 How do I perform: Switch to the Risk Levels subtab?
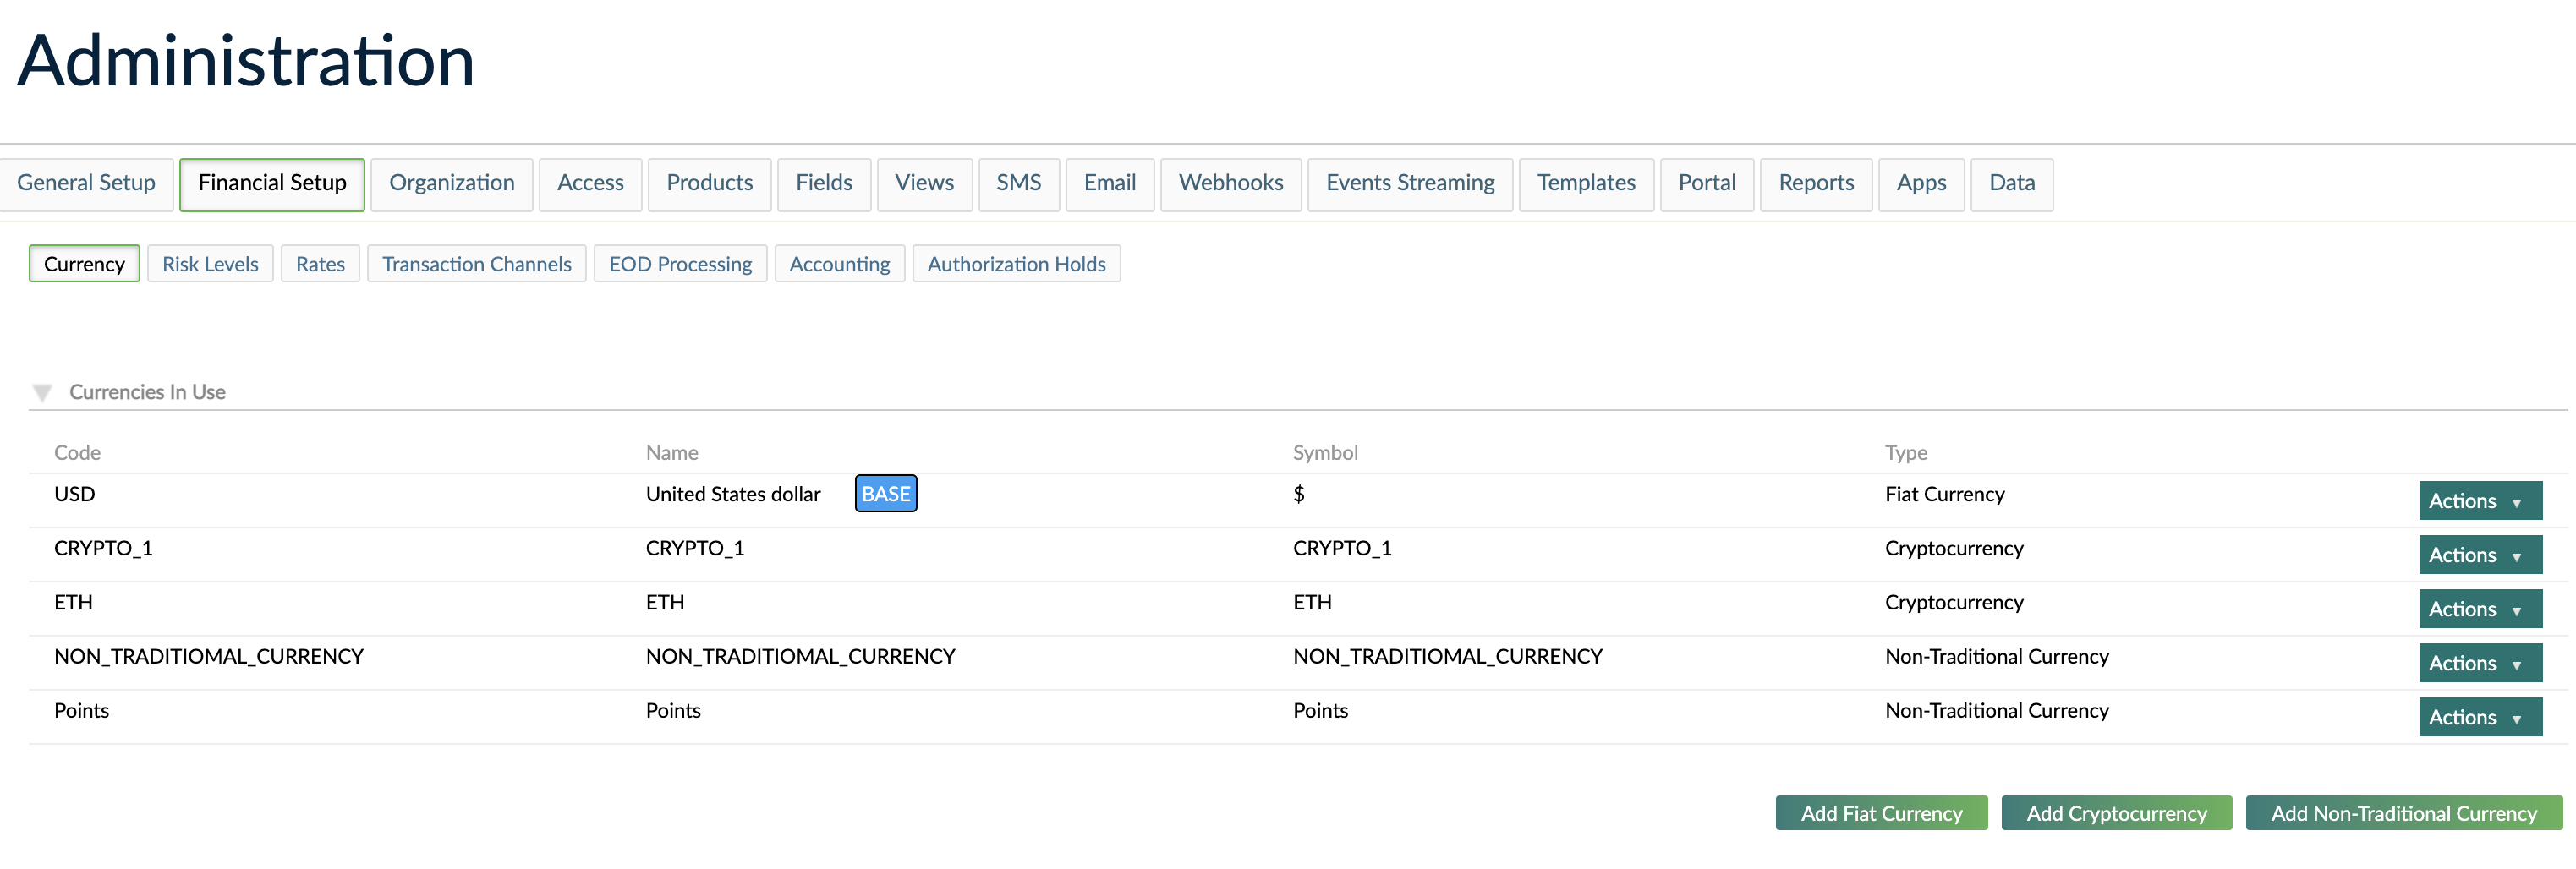click(x=210, y=263)
